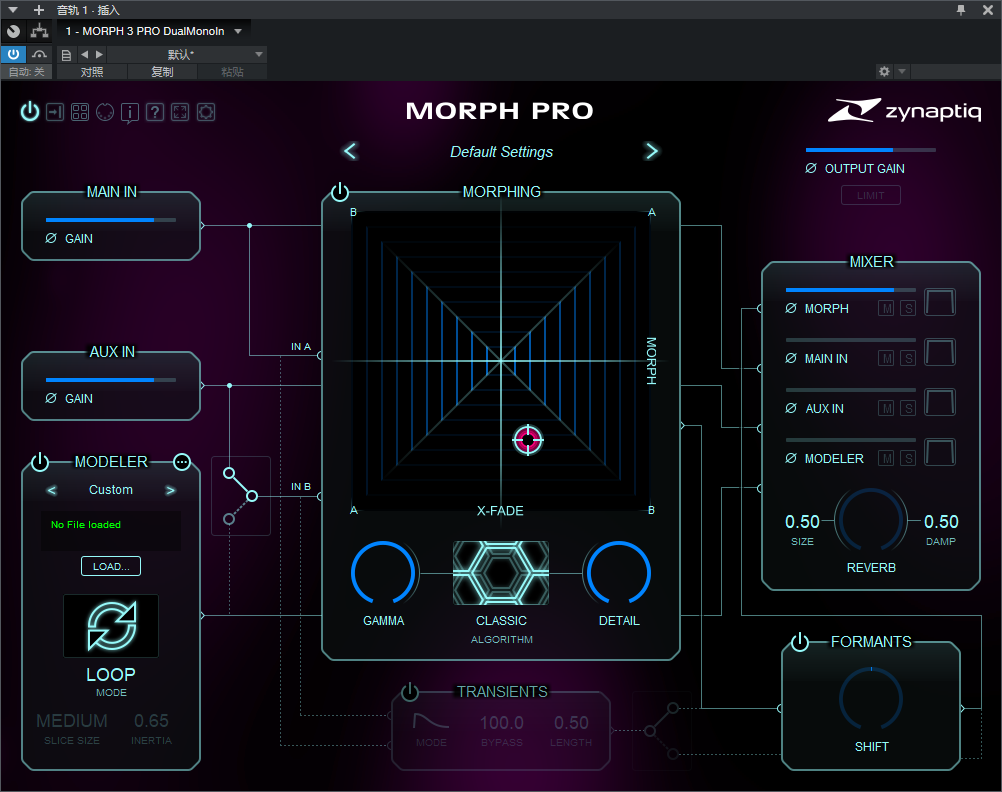Click the resize window icon in toolbar
The image size is (1002, 792).
pyautogui.click(x=180, y=113)
